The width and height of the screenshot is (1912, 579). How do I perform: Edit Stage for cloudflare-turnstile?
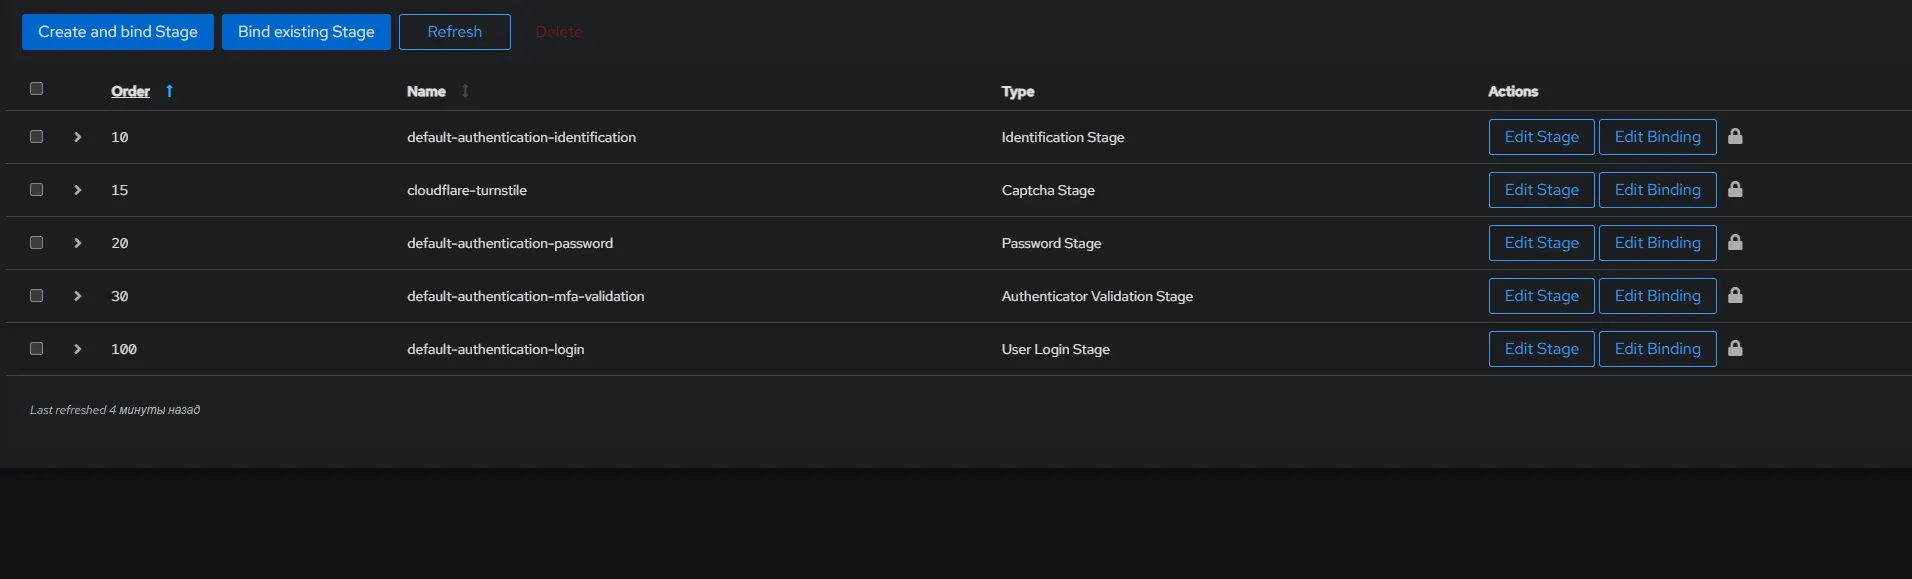point(1541,190)
